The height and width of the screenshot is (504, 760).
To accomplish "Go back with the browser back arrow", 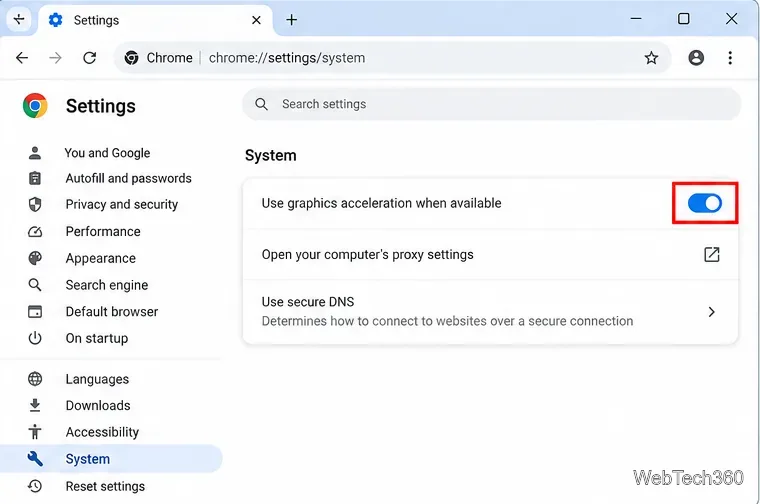I will [22, 58].
